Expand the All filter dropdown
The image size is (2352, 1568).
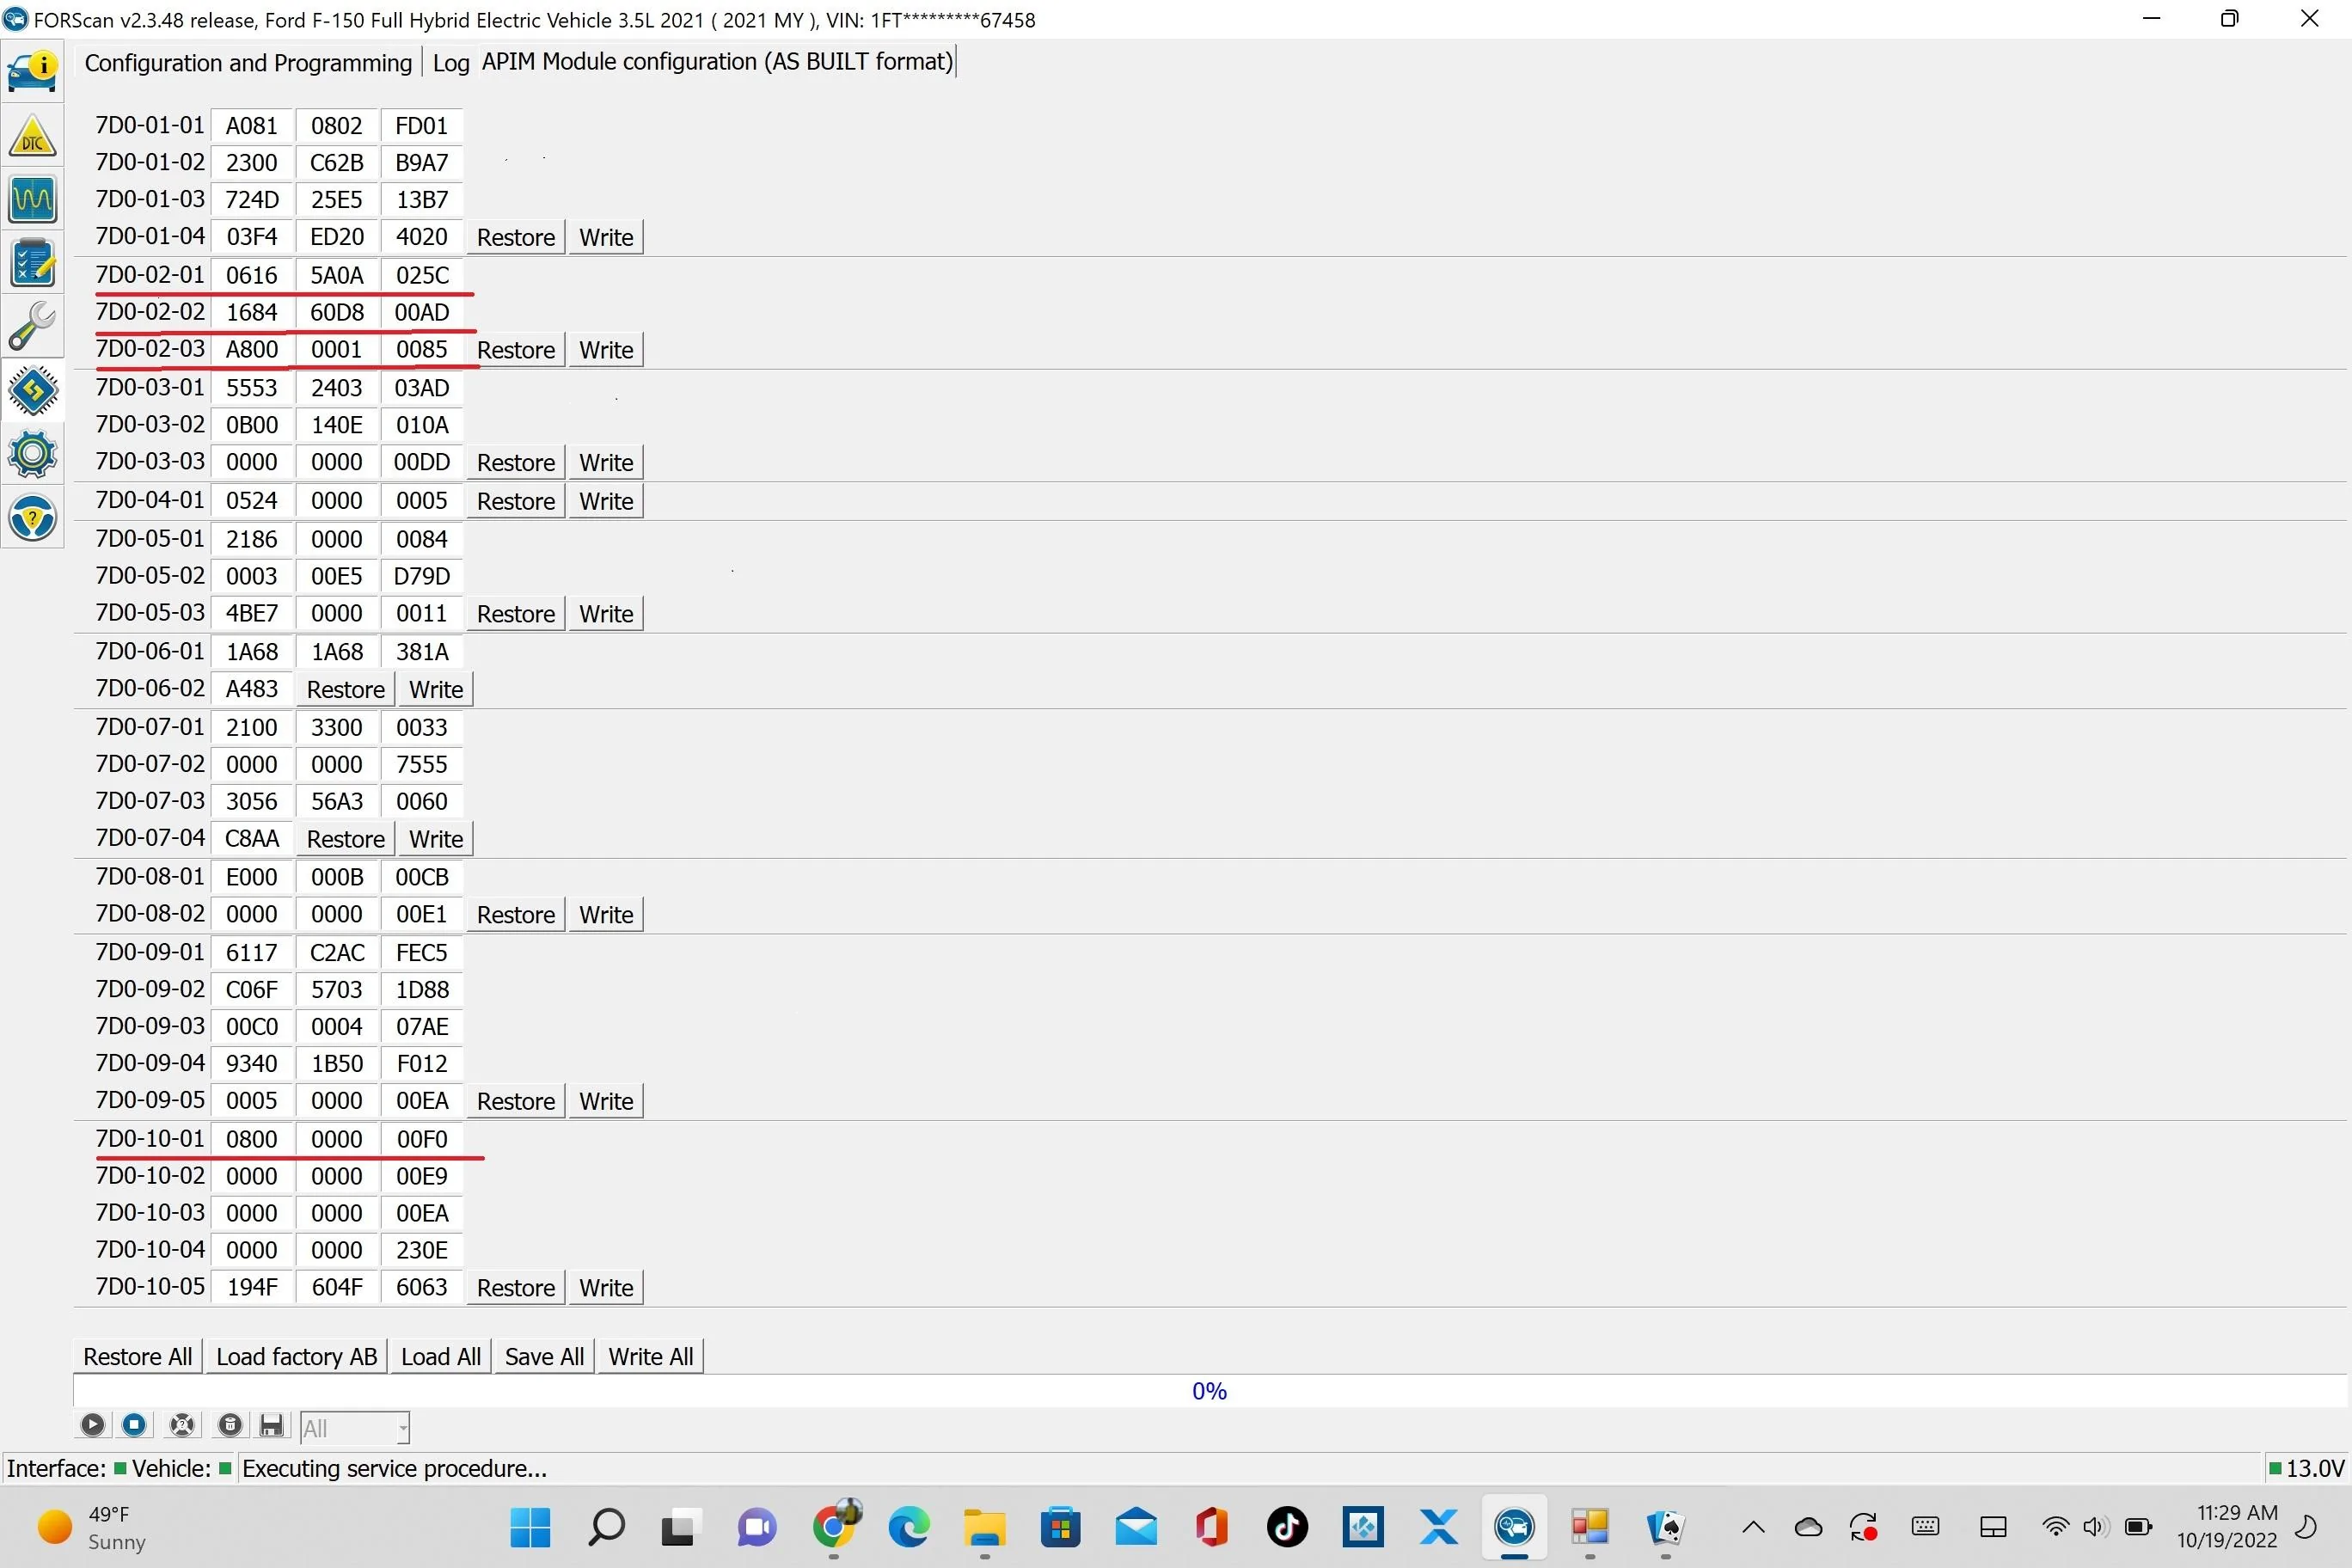click(x=402, y=1428)
